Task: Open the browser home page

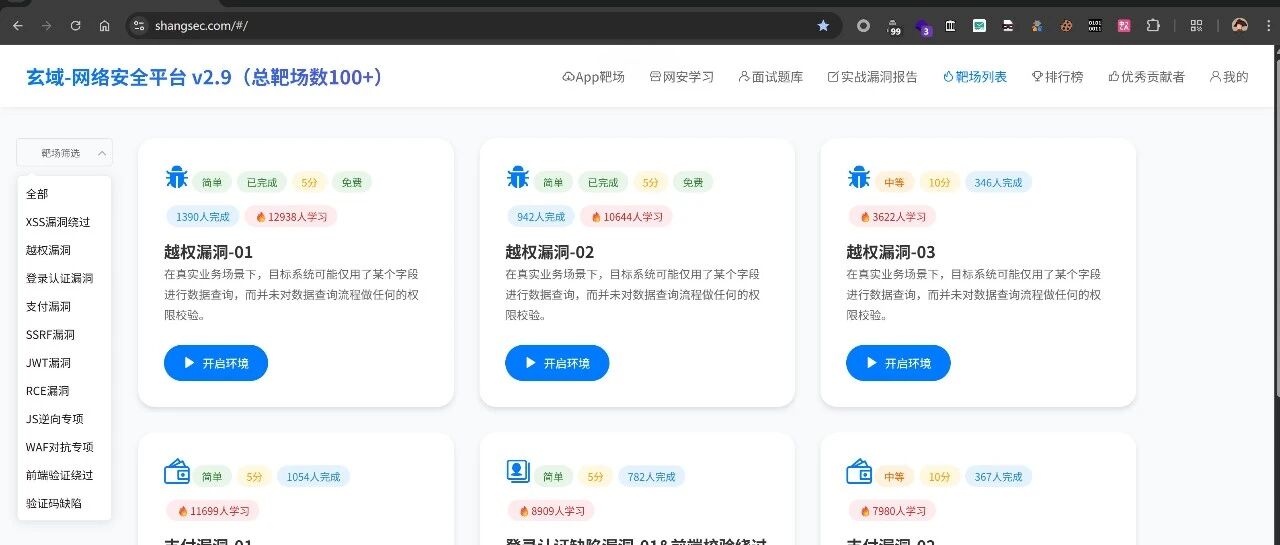Action: click(105, 25)
